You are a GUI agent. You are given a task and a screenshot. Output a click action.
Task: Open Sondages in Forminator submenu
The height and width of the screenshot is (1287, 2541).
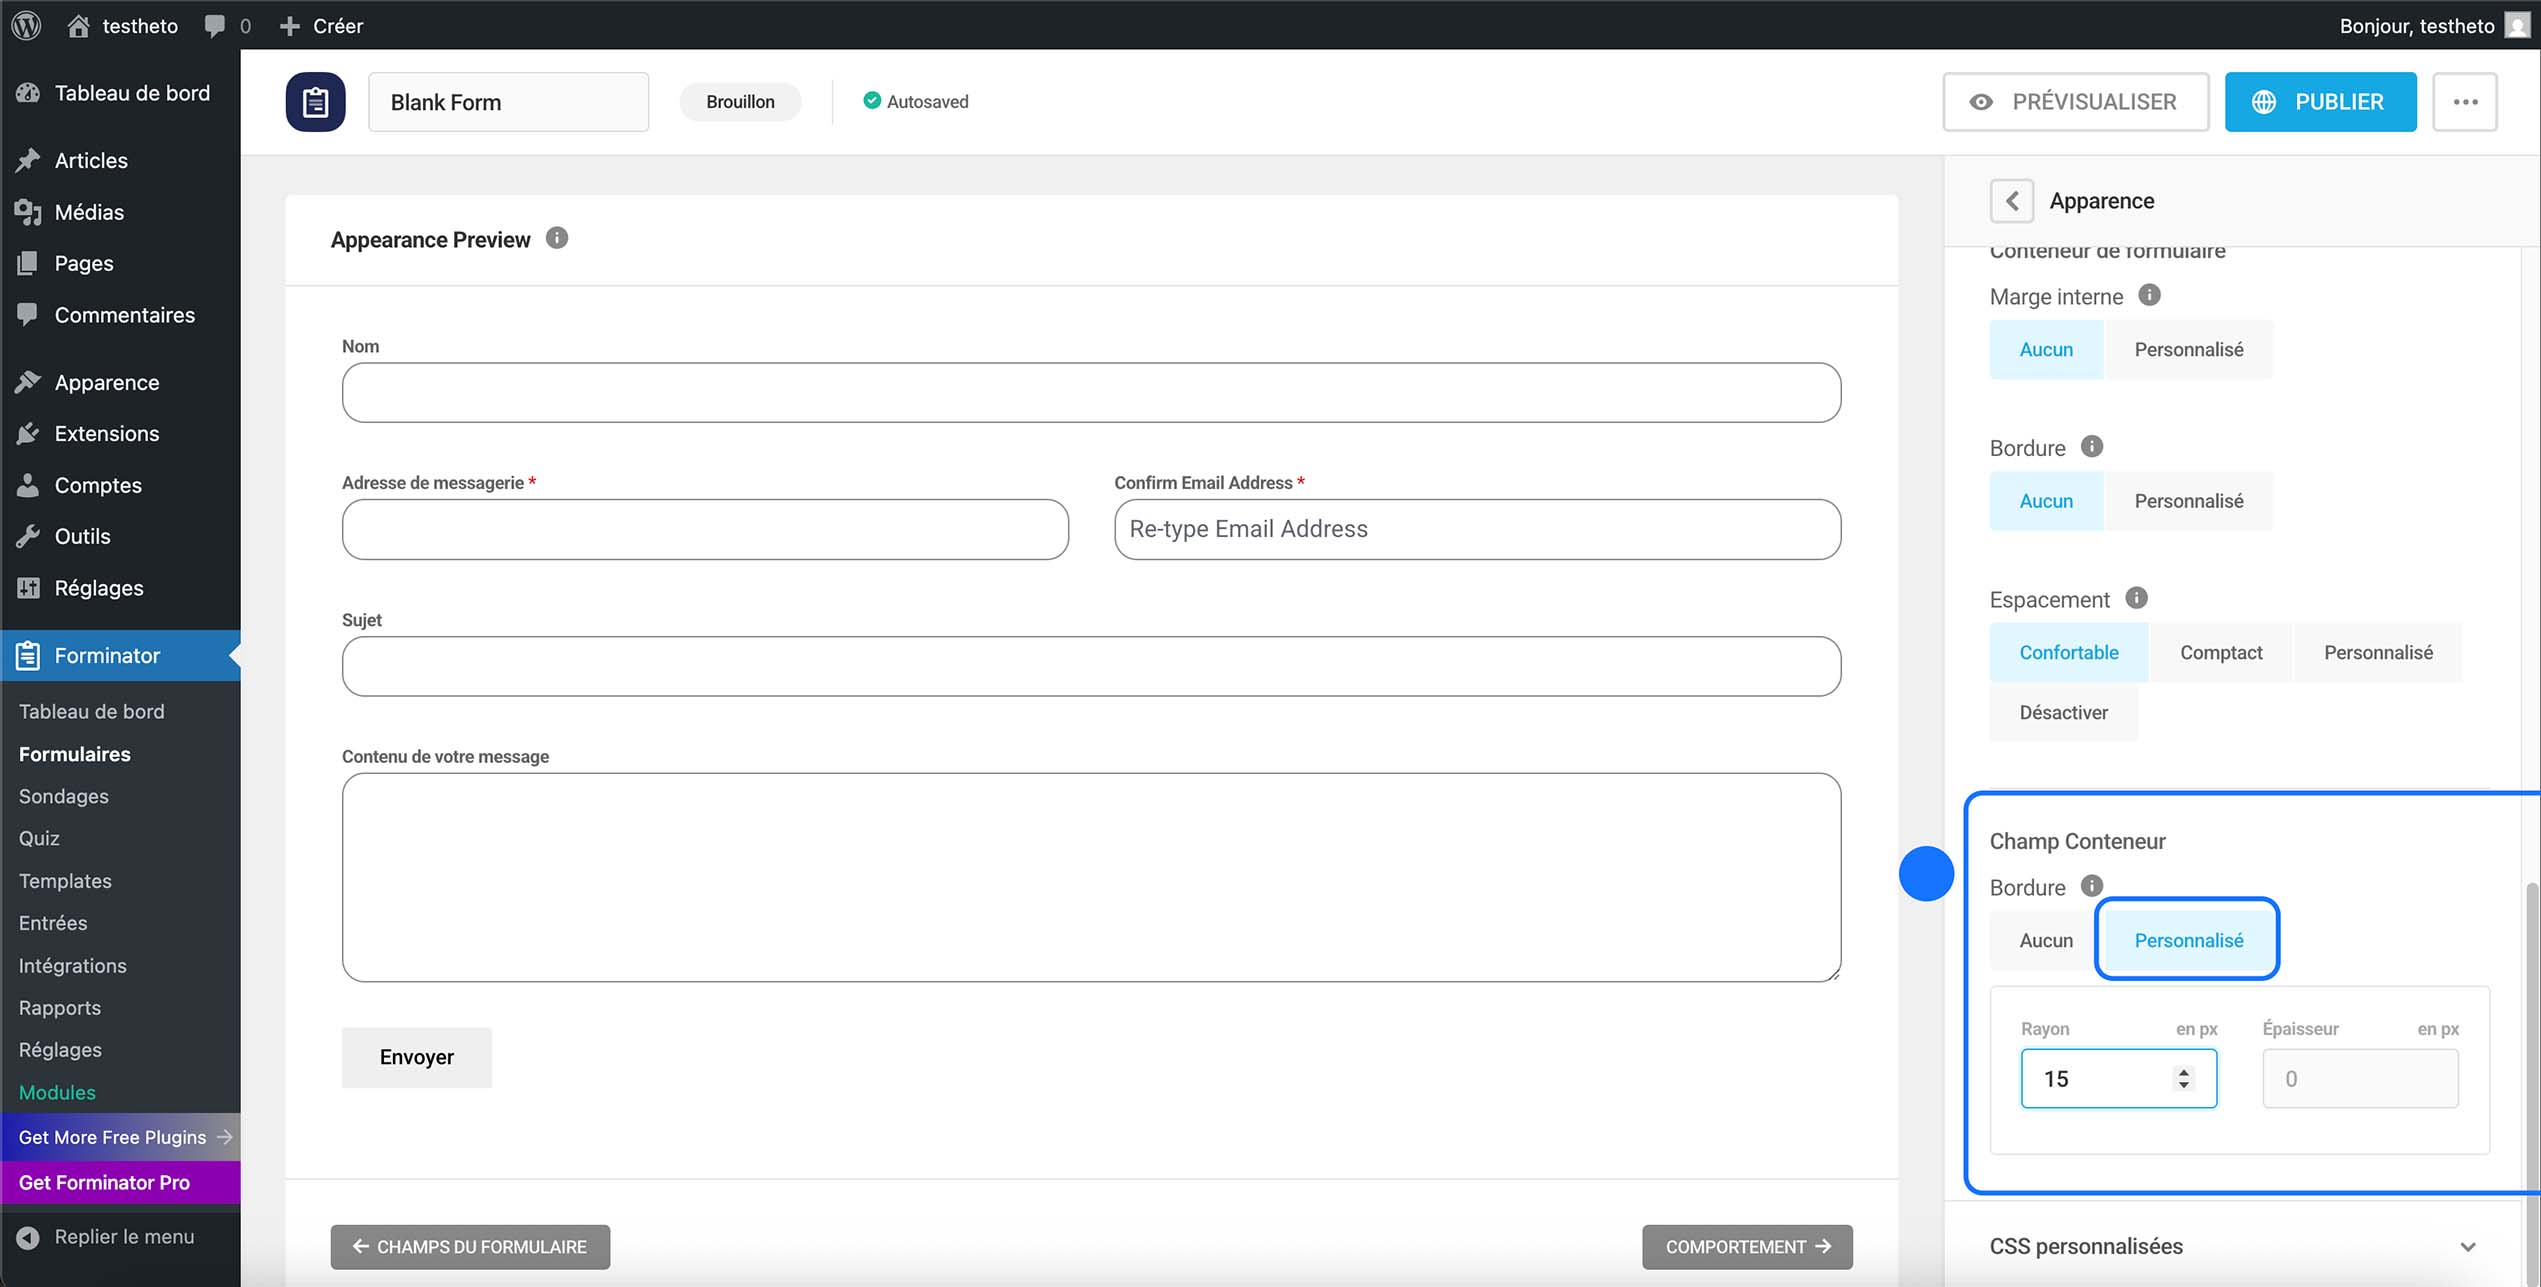[x=63, y=796]
